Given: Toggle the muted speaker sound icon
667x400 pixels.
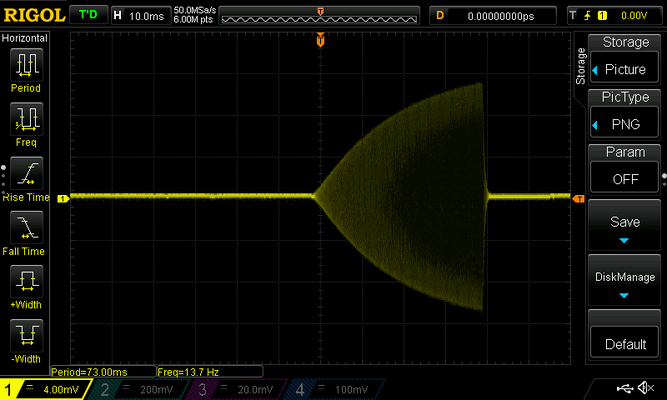Looking at the screenshot, I should coord(646,388).
